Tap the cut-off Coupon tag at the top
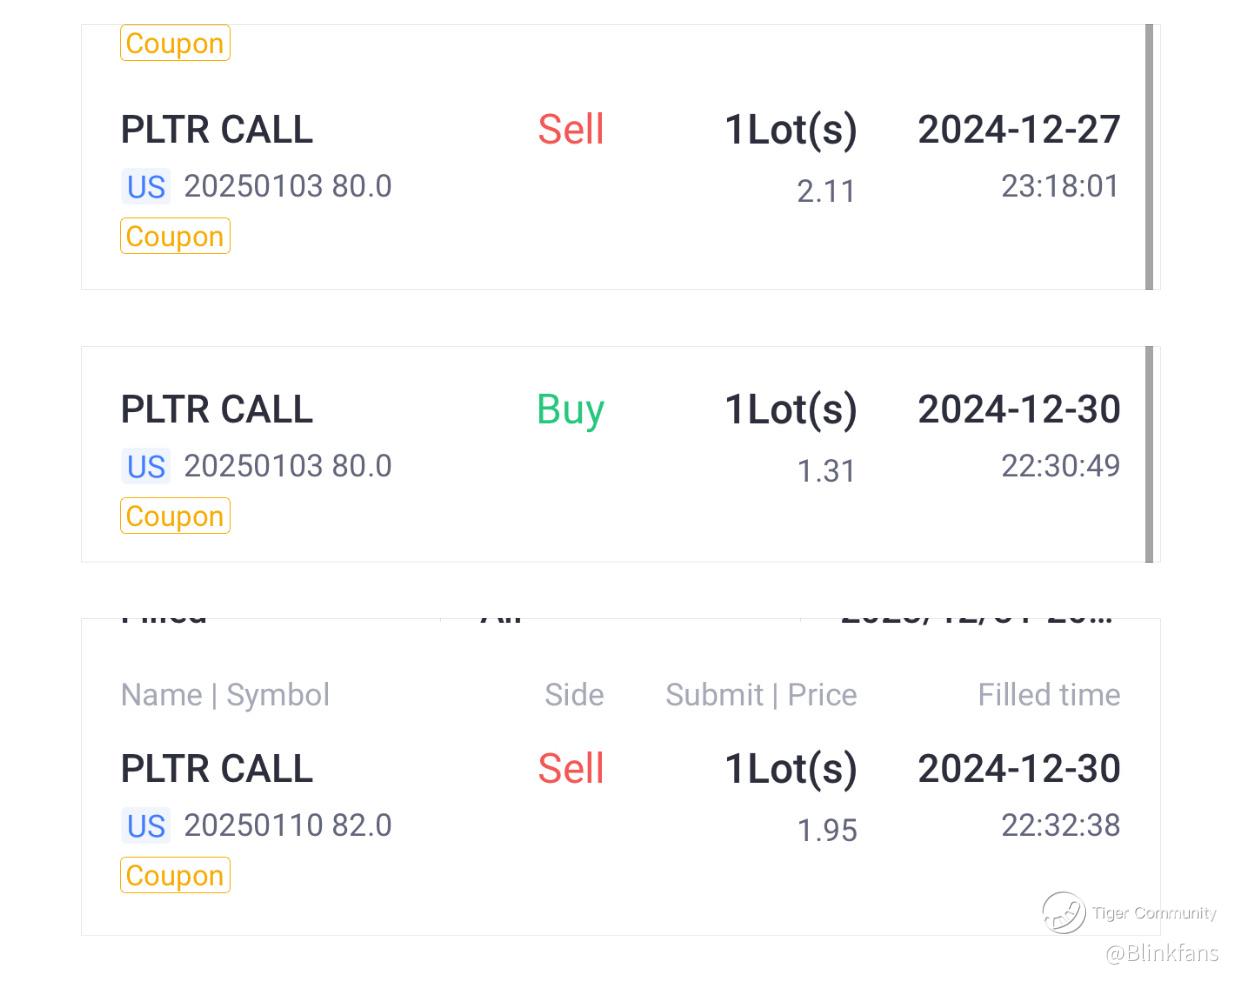1242x981 pixels. pos(175,43)
